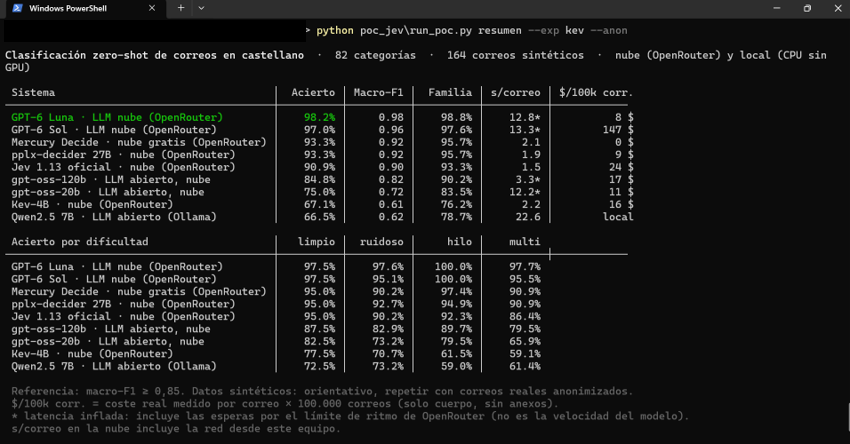Open a new terminal tab
Viewport: 850px width, 444px height.
181,8
